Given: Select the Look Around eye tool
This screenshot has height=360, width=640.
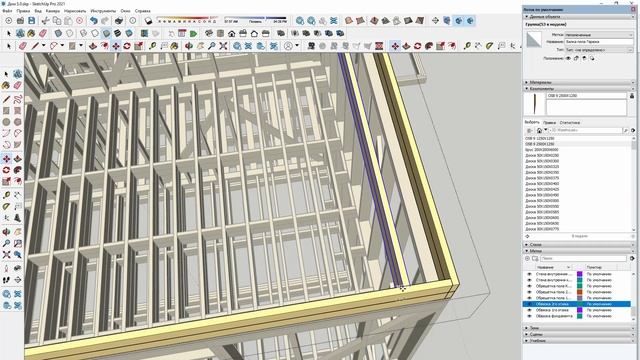Looking at the screenshot, I should [18, 268].
